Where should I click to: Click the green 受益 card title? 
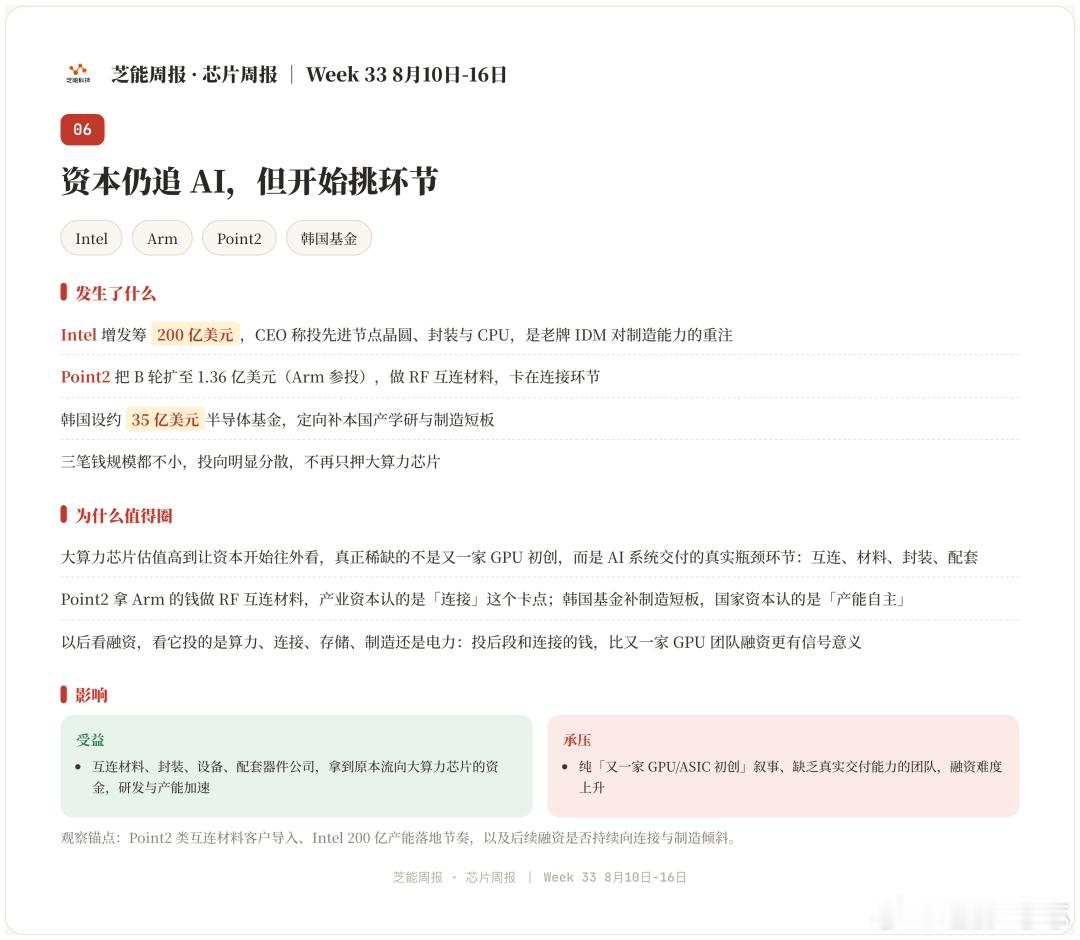pyautogui.click(x=90, y=740)
